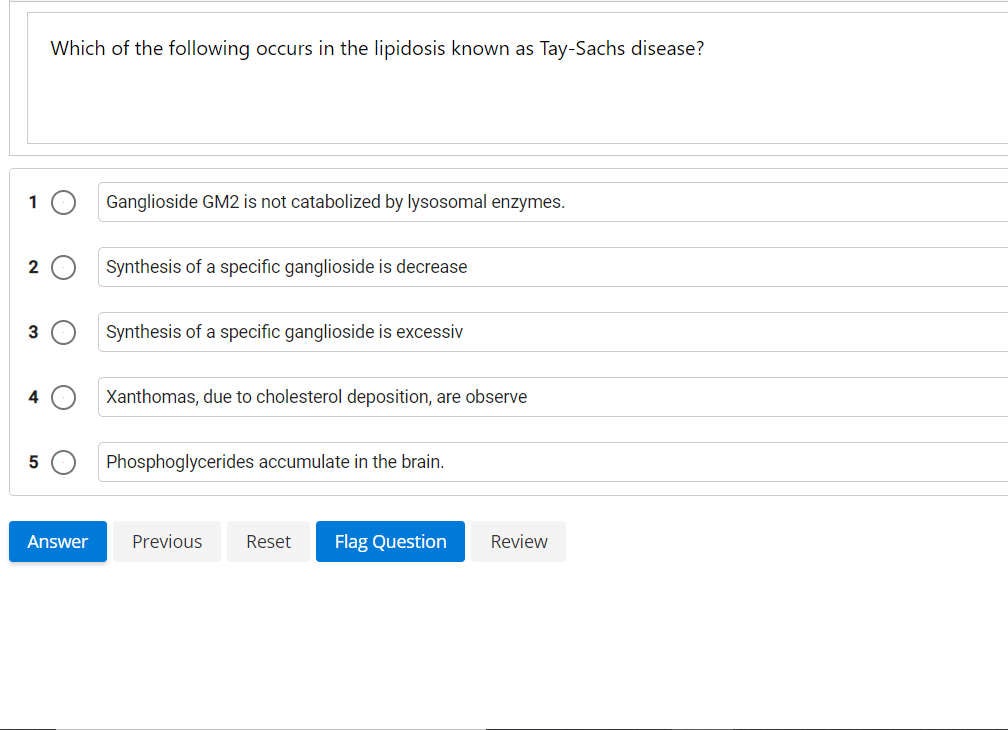Click the number 2 option label

pos(33,267)
